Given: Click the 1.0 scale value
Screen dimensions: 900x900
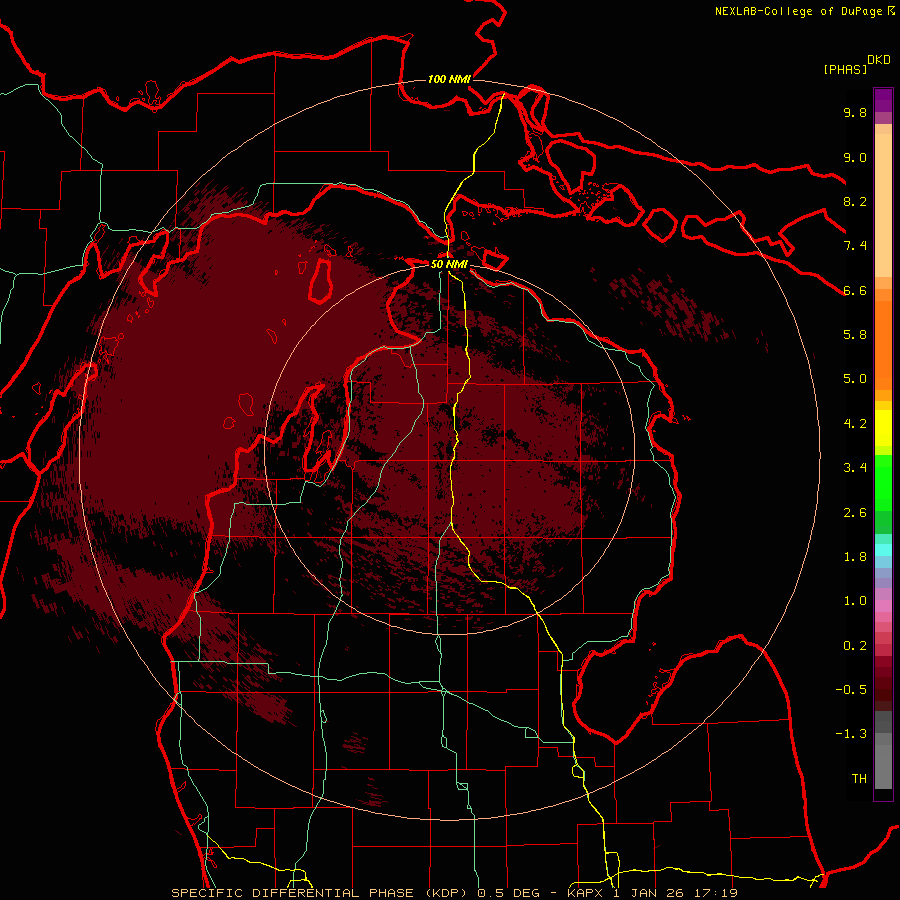Looking at the screenshot, I should [x=855, y=601].
